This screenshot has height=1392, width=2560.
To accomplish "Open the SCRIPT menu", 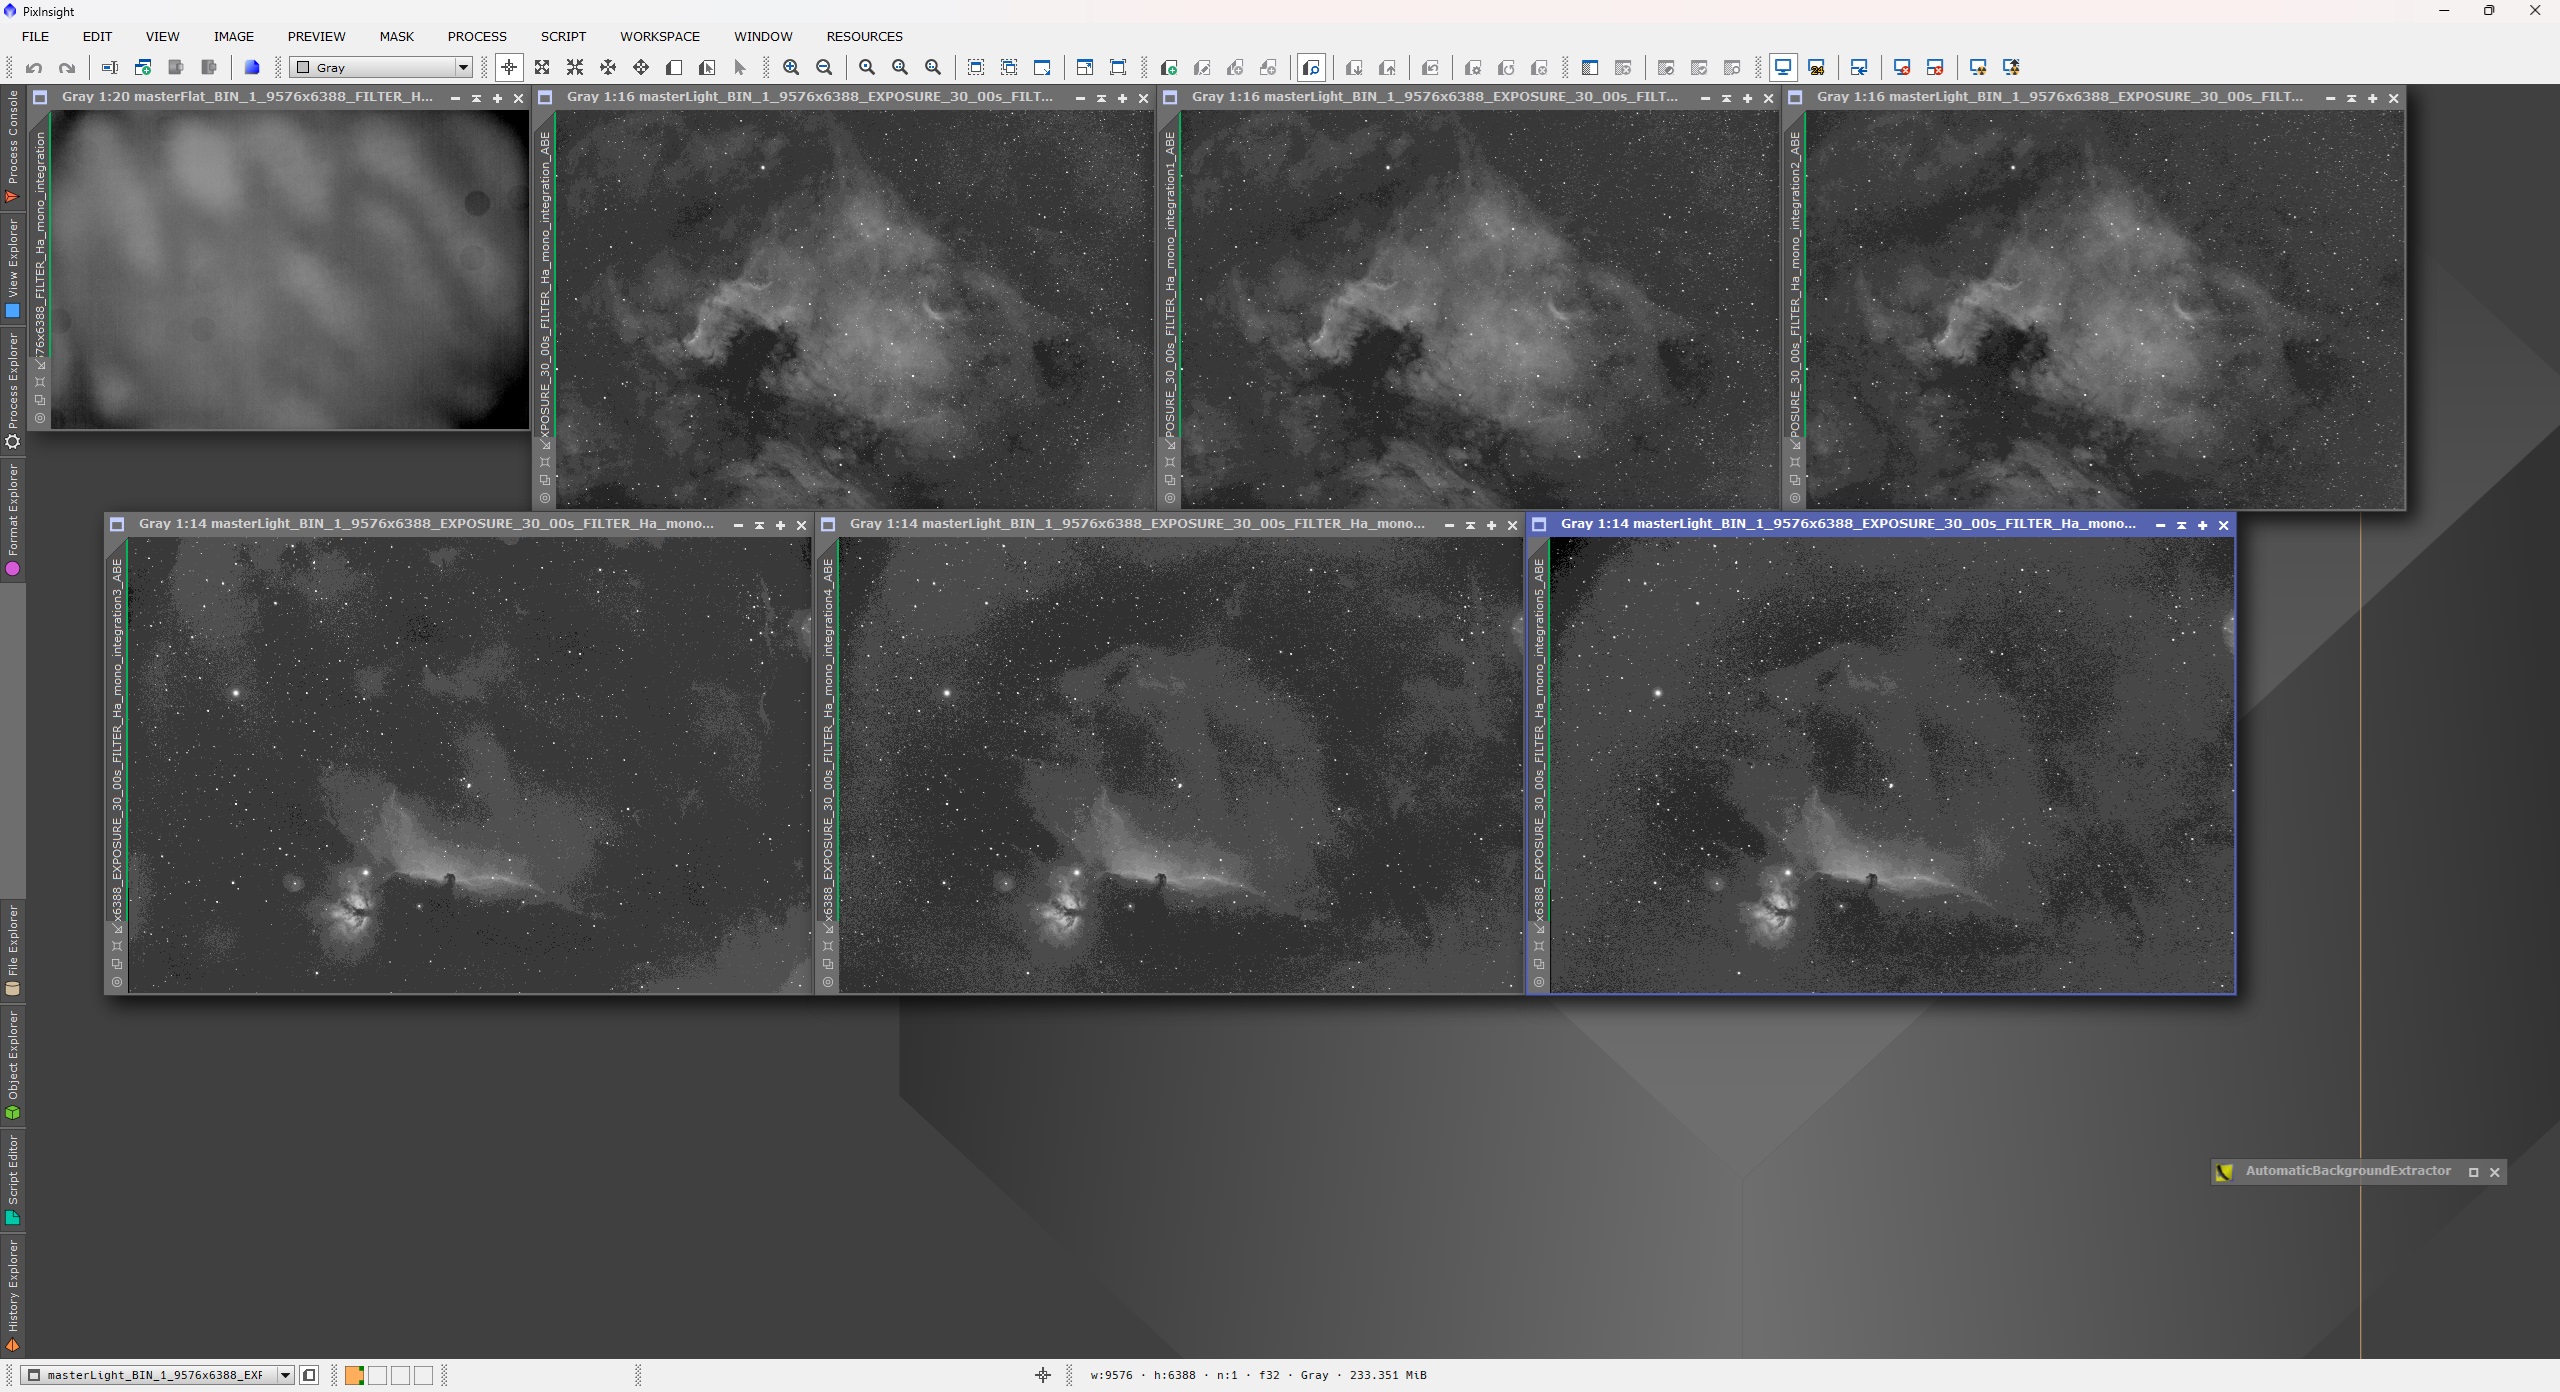I will point(563,36).
